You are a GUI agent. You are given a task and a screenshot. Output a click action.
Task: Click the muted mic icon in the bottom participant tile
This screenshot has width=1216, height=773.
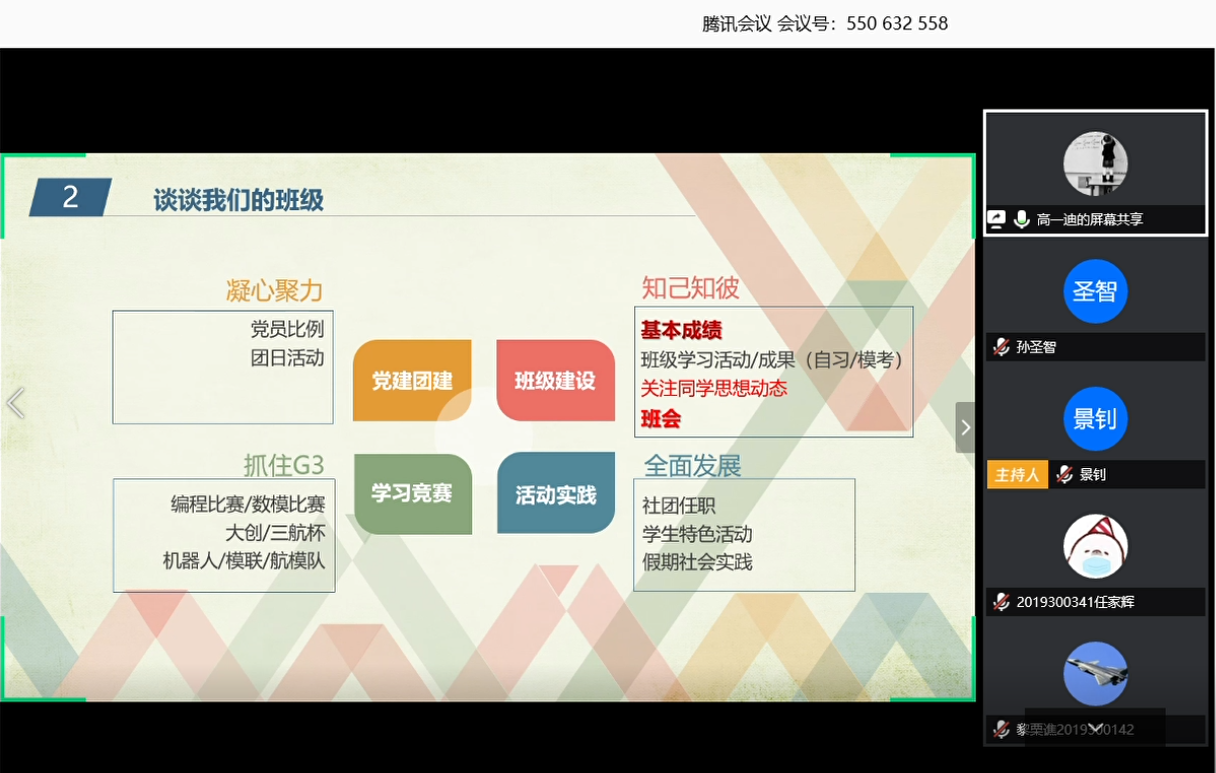[1000, 729]
